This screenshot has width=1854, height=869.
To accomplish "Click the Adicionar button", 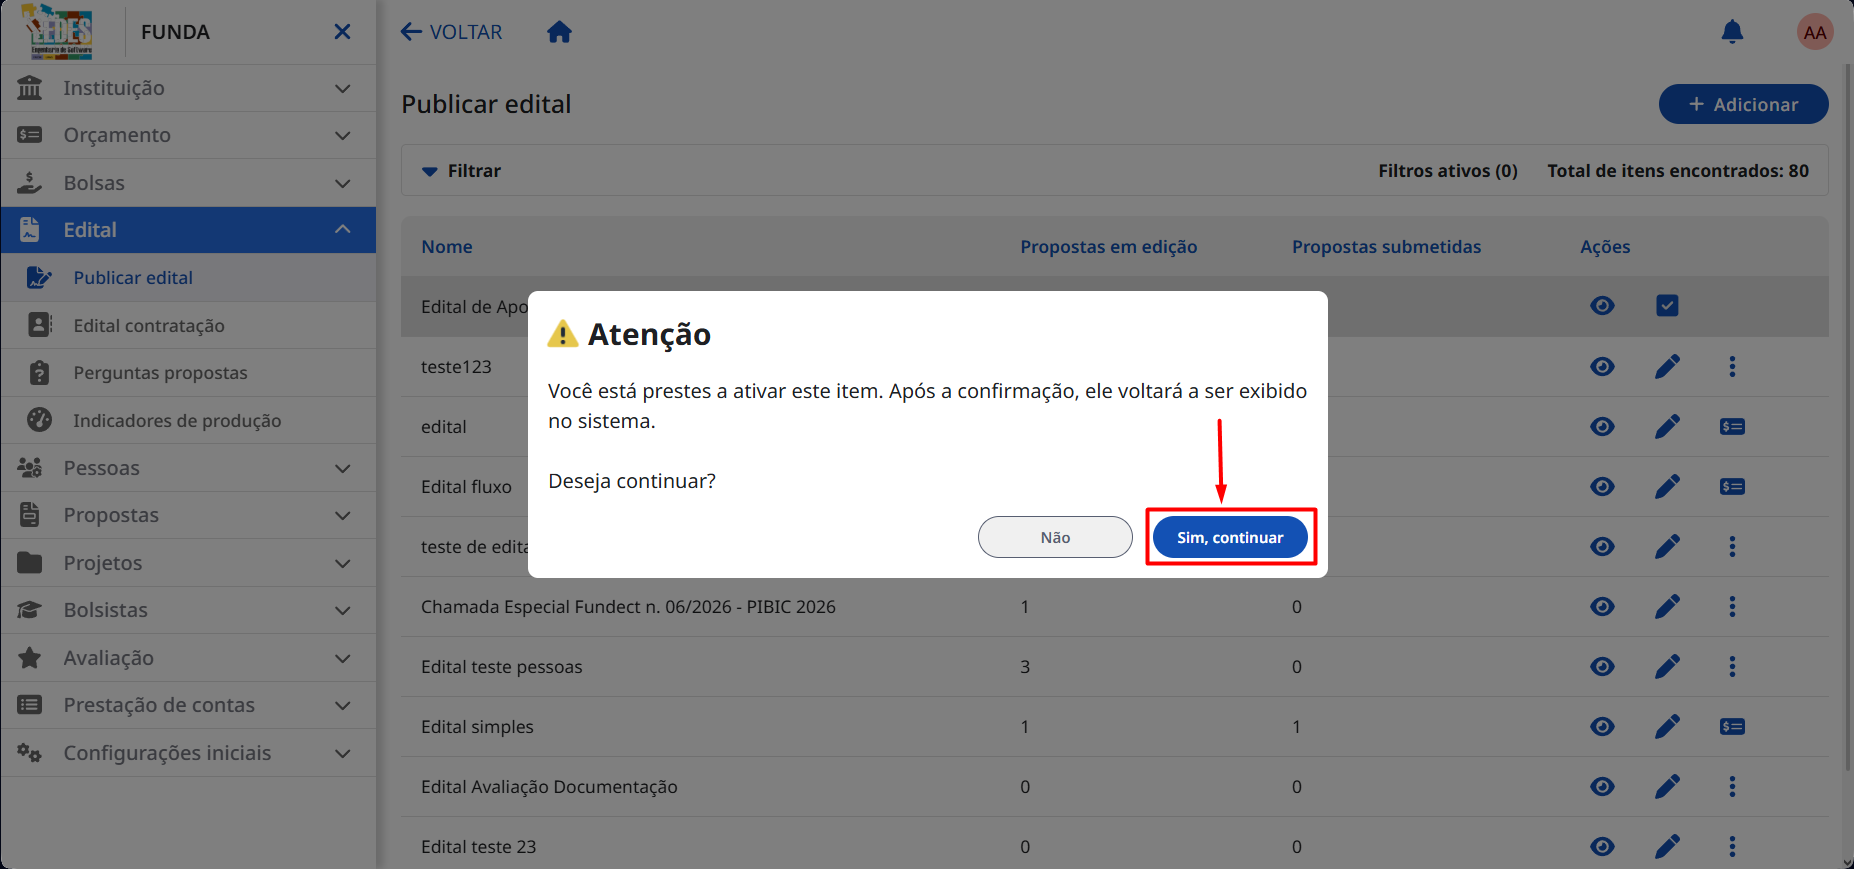I will point(1743,104).
